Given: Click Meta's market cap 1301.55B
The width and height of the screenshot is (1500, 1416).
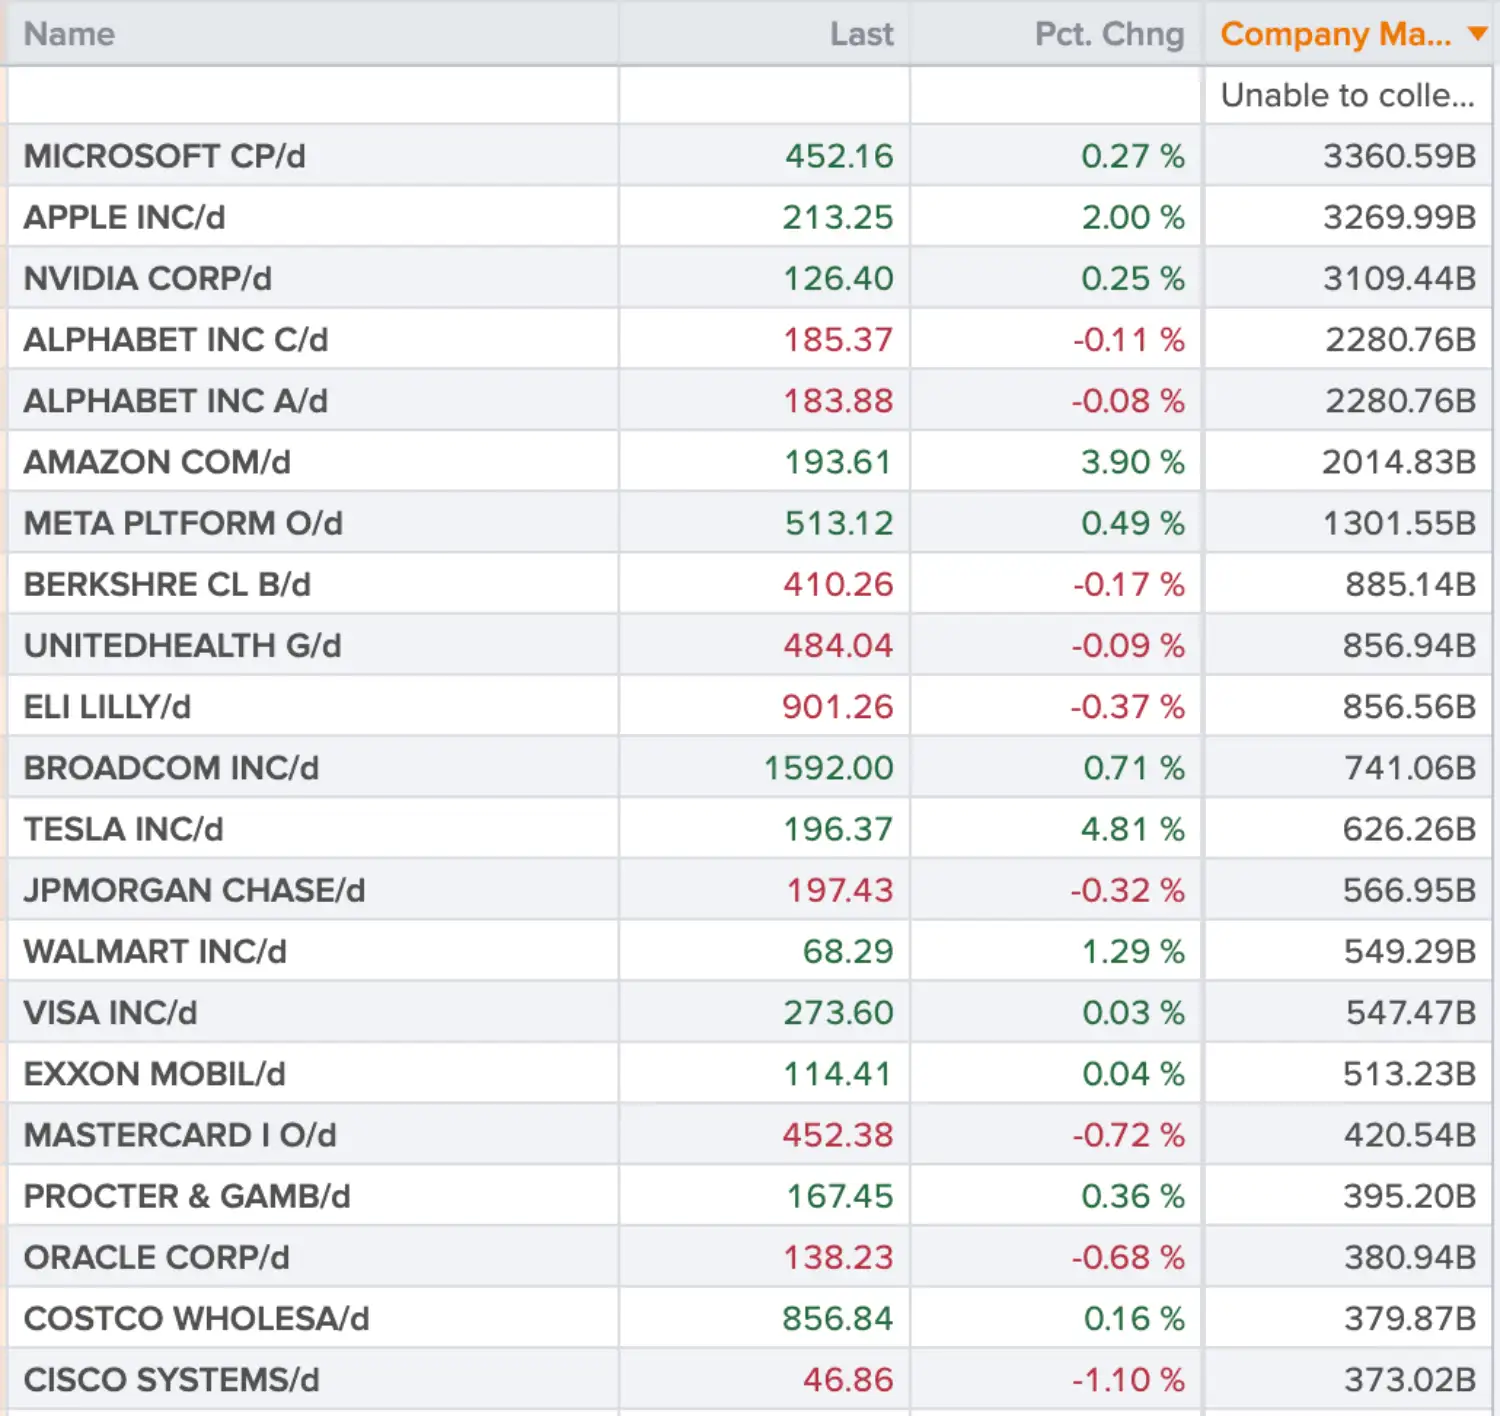Looking at the screenshot, I should click(x=1400, y=523).
